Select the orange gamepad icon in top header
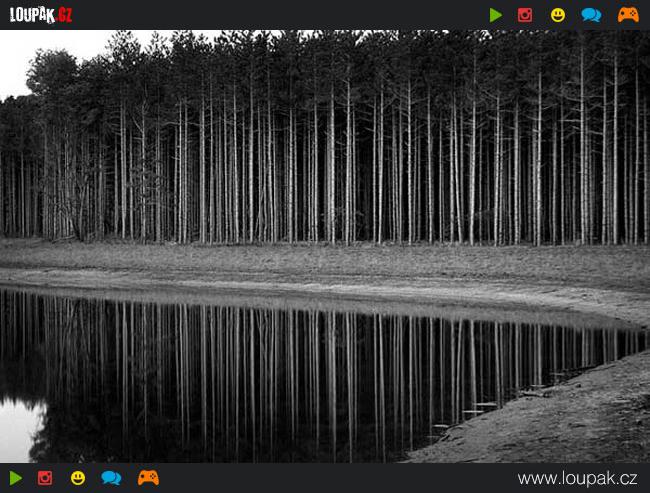The width and height of the screenshot is (650, 493). [x=628, y=15]
